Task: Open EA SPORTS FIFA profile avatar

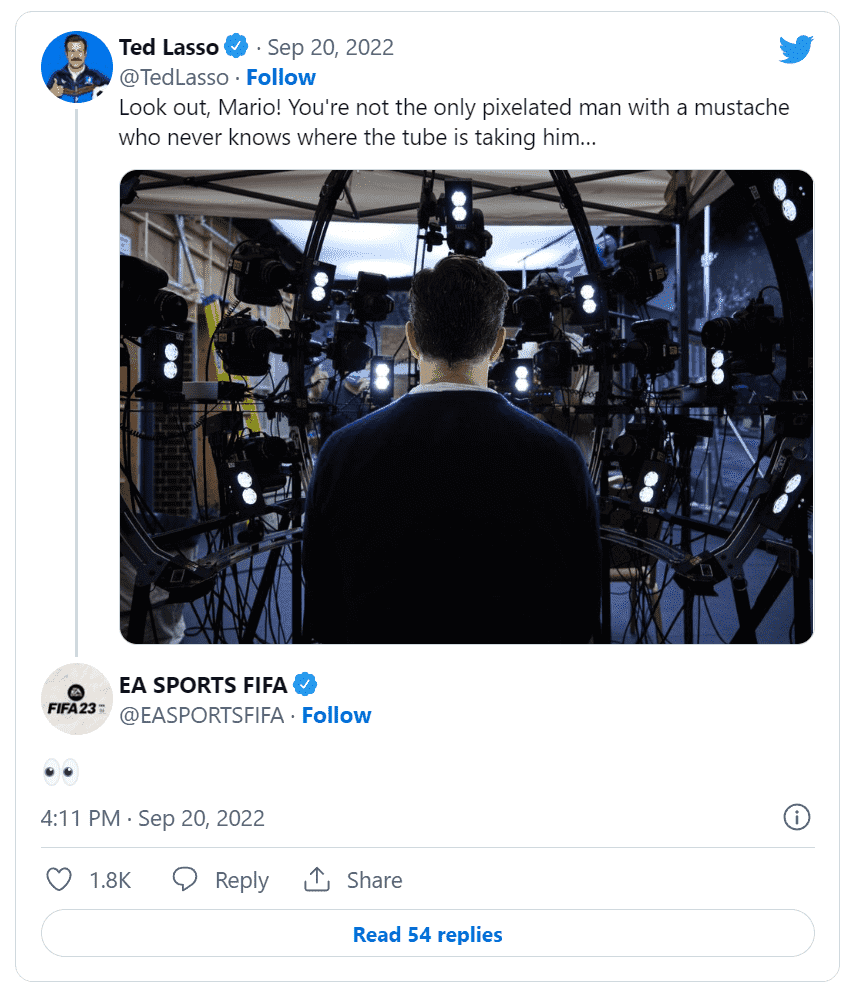Action: [x=77, y=699]
